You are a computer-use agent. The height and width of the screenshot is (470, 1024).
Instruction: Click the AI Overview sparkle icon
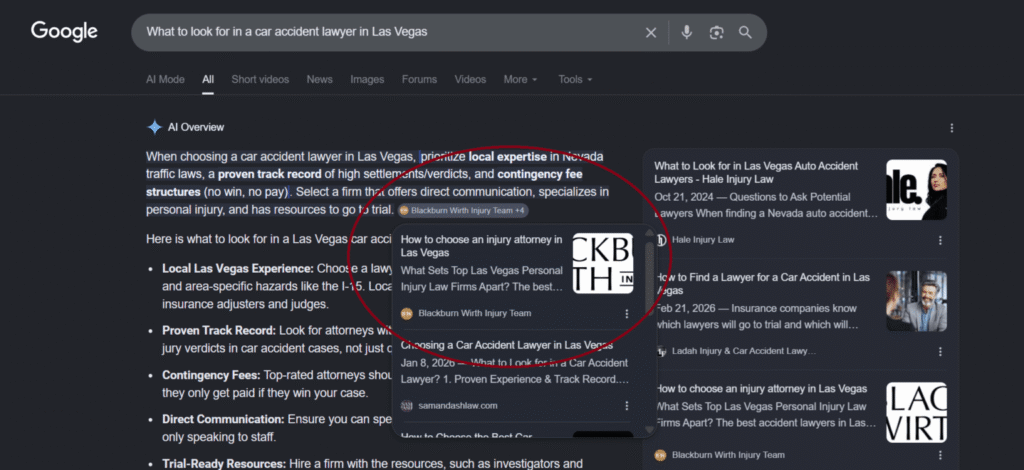(x=154, y=127)
